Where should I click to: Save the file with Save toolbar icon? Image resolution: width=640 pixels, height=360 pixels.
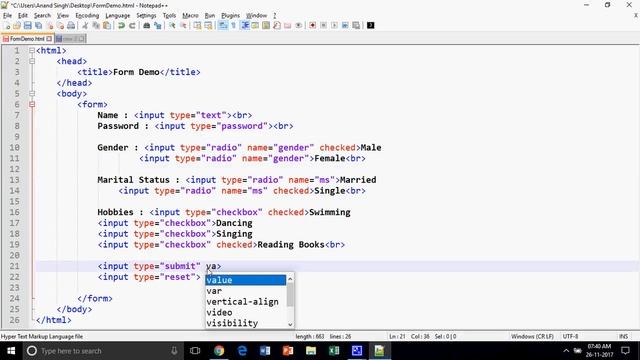27,25
